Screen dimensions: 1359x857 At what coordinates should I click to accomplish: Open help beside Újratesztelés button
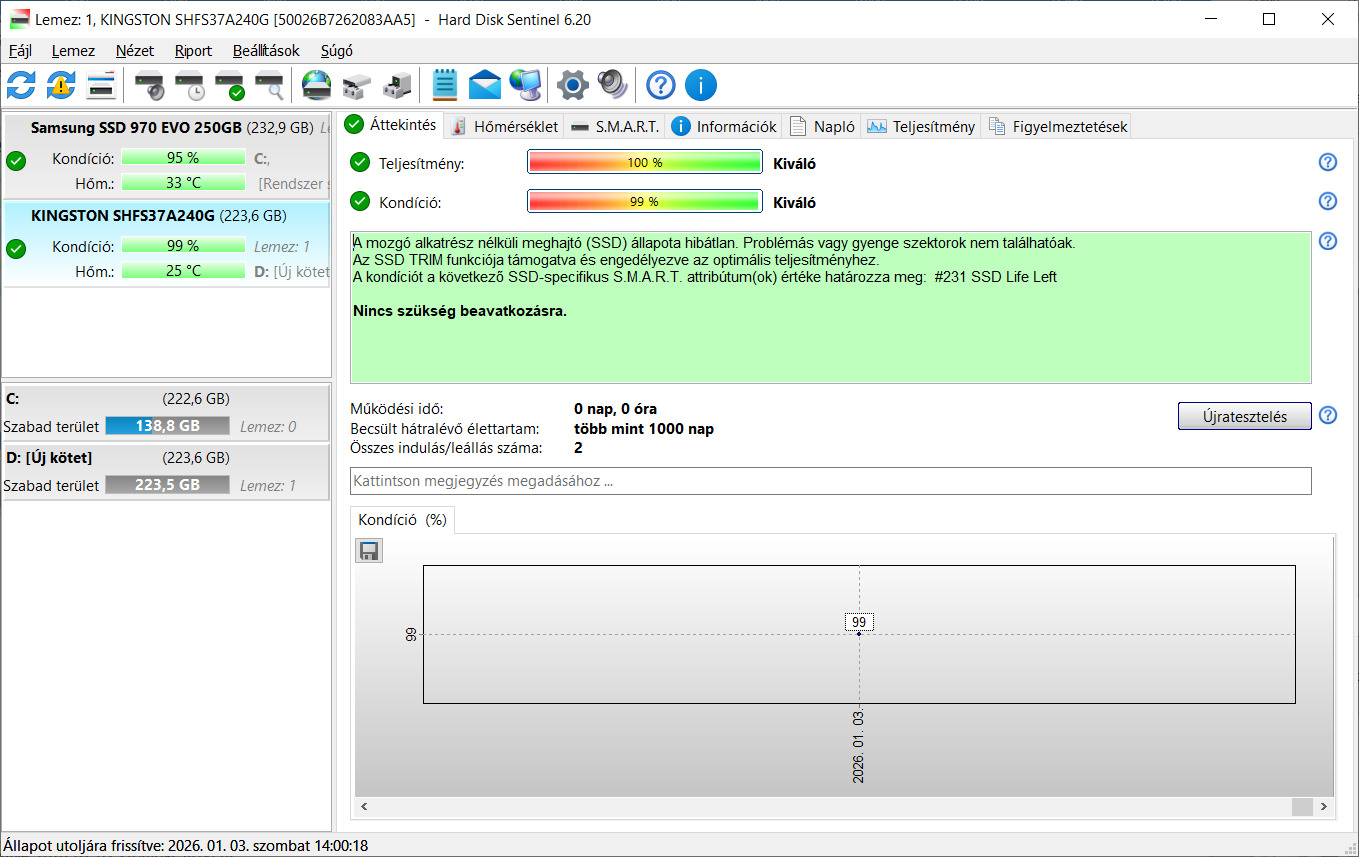(x=1328, y=415)
